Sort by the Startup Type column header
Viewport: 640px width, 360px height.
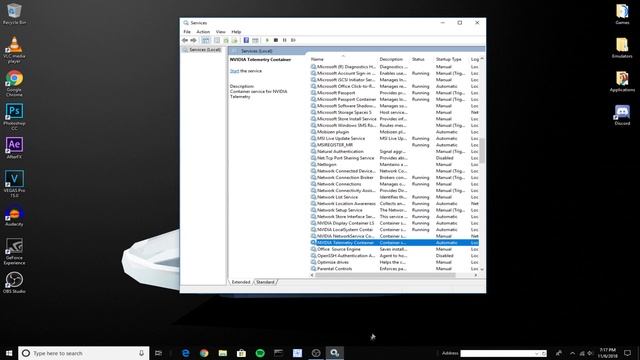click(x=448, y=59)
